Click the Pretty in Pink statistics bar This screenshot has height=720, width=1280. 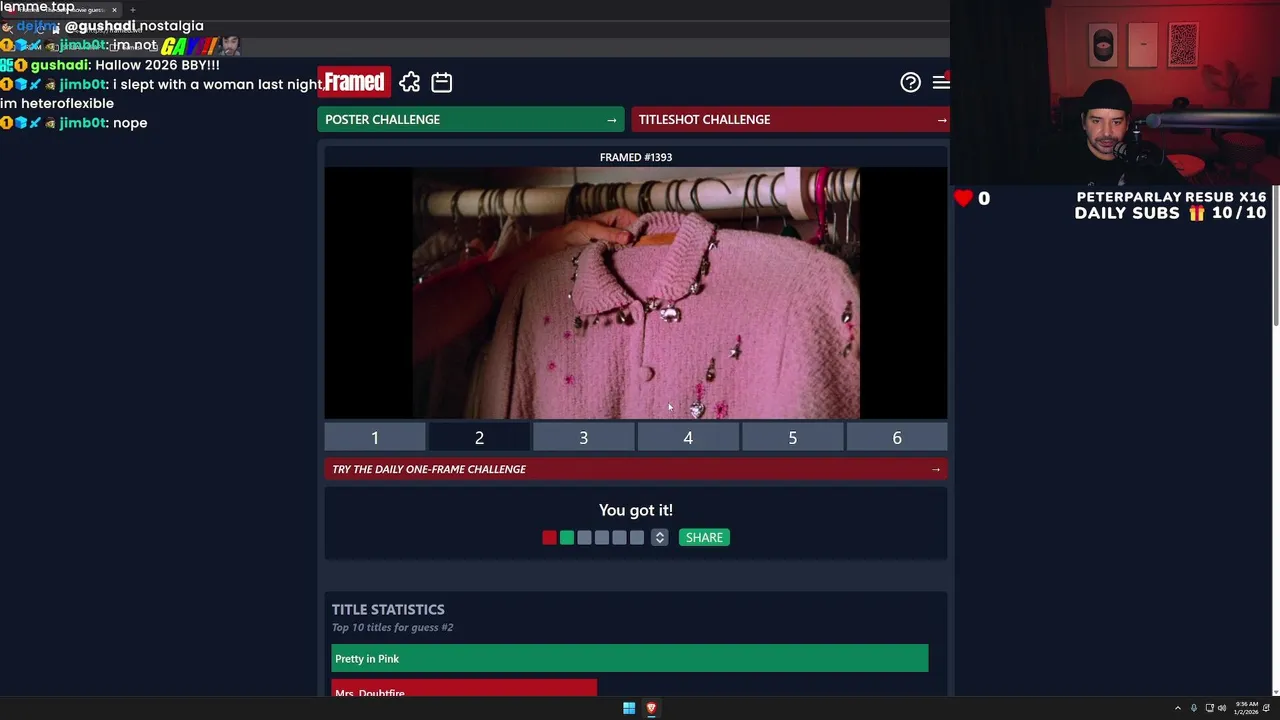pos(630,659)
